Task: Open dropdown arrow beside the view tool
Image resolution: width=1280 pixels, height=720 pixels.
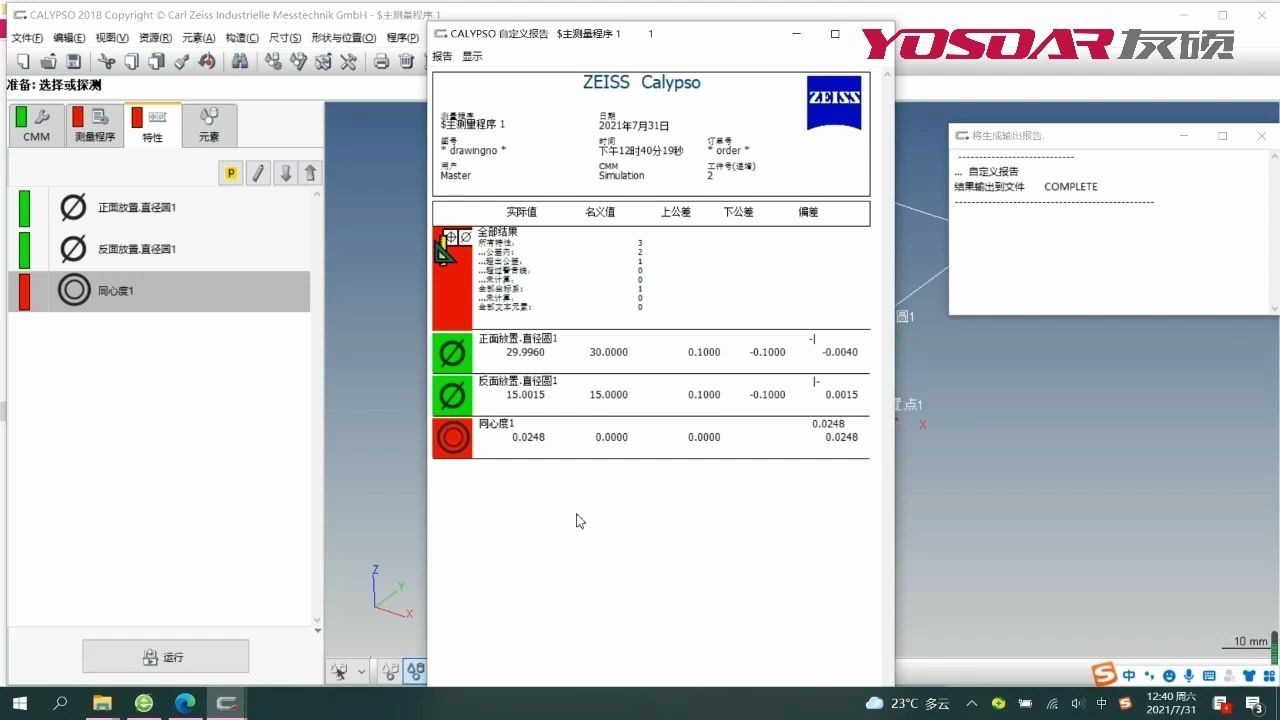Action: pyautogui.click(x=361, y=672)
